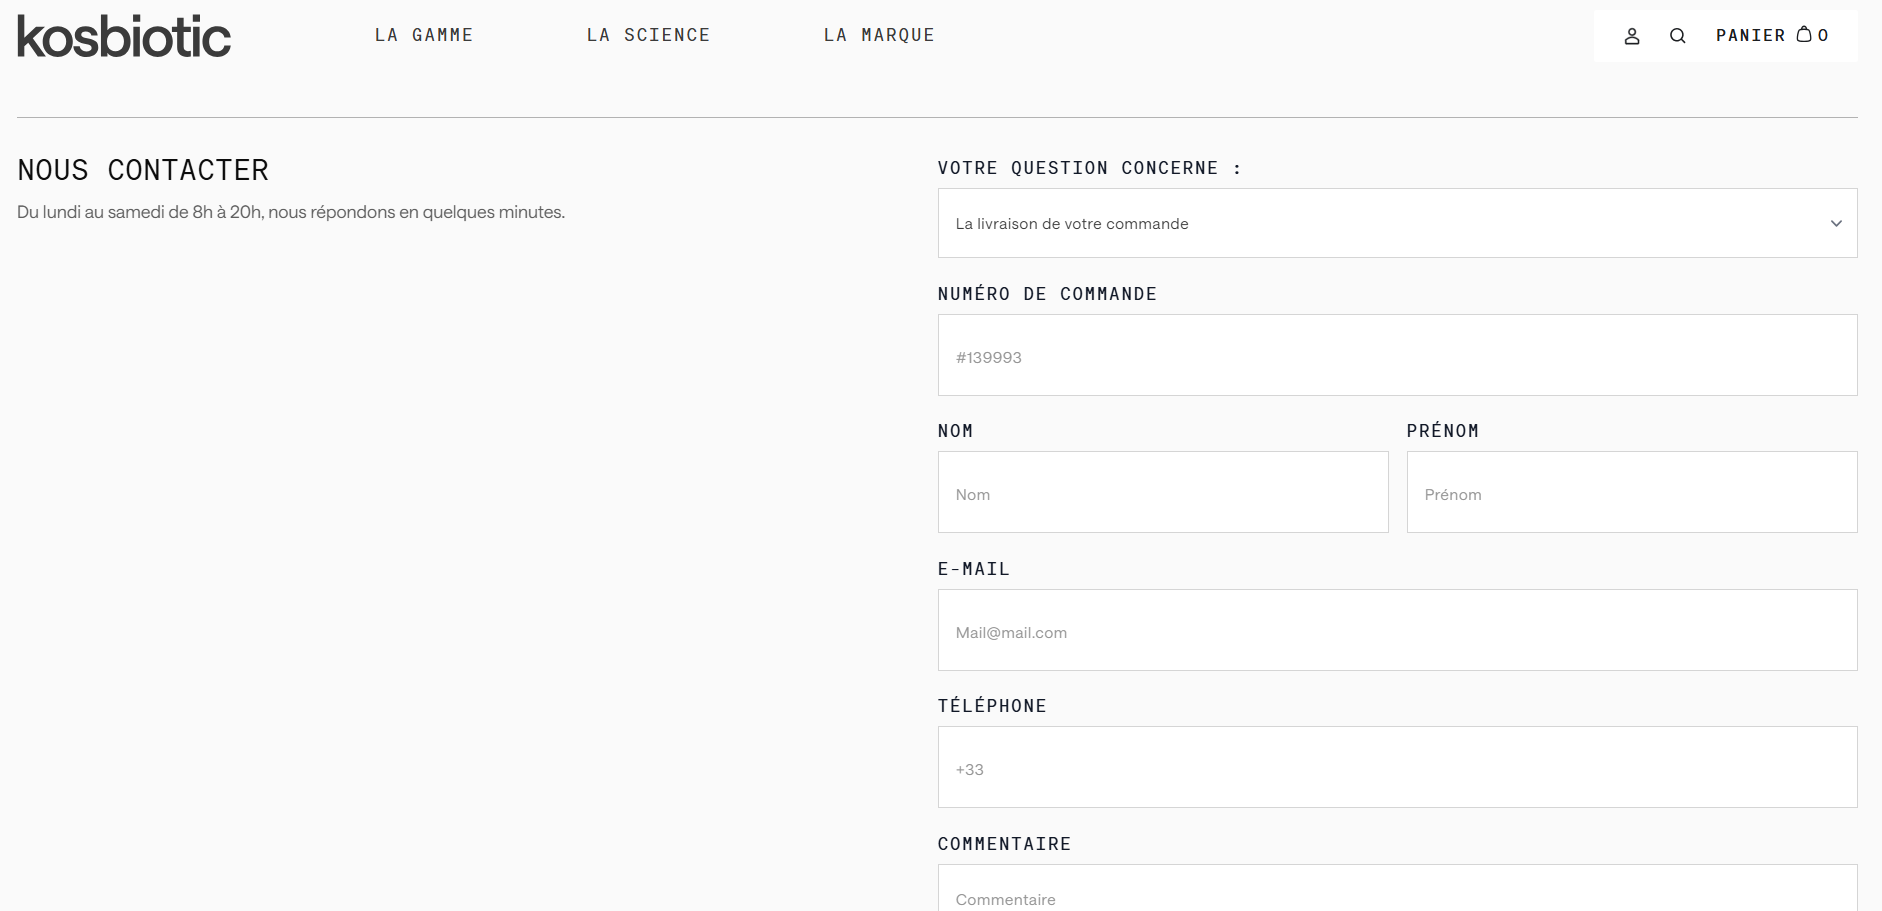Open the Panier cart link
Screen dimensions: 1882x911
tap(1750, 36)
